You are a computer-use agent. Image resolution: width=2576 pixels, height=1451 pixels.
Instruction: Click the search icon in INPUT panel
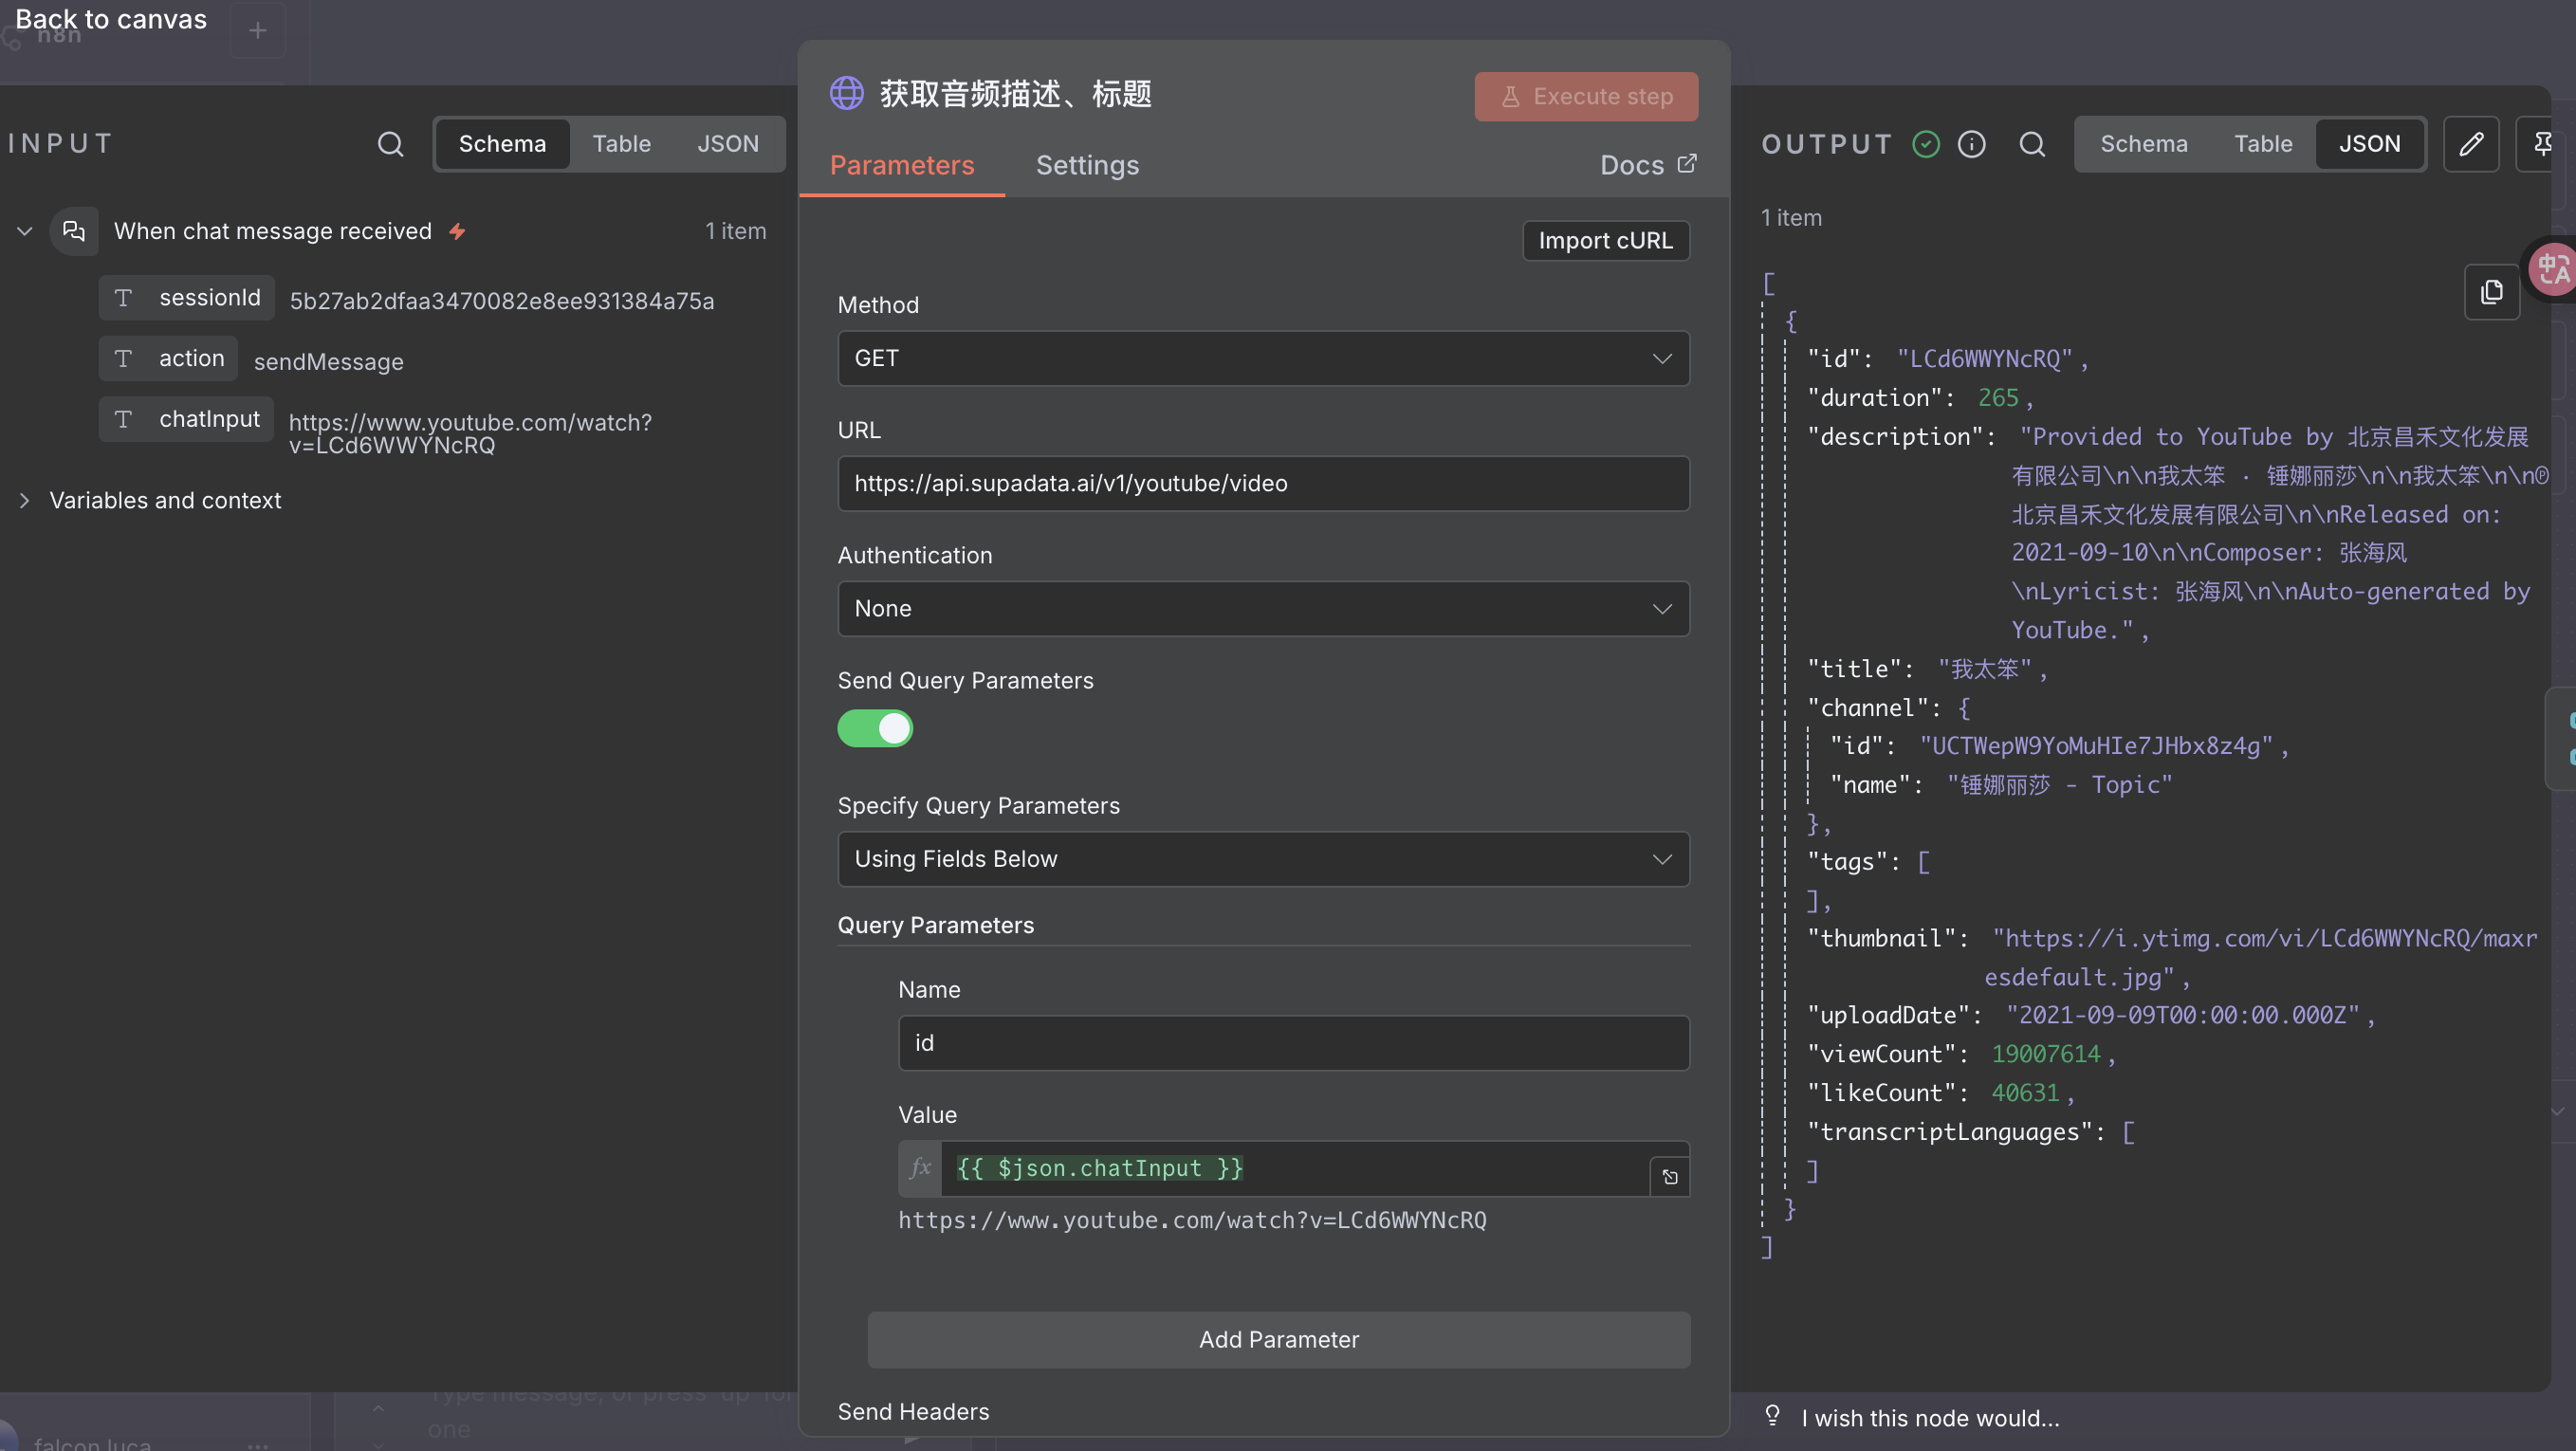[390, 144]
